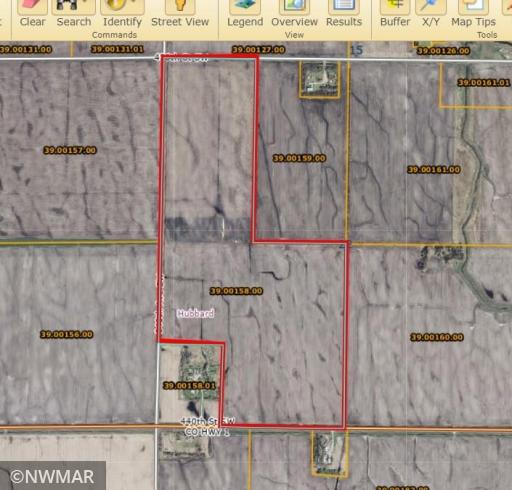The image size is (512, 490).
Task: Open the Results panel
Action: coord(344,13)
